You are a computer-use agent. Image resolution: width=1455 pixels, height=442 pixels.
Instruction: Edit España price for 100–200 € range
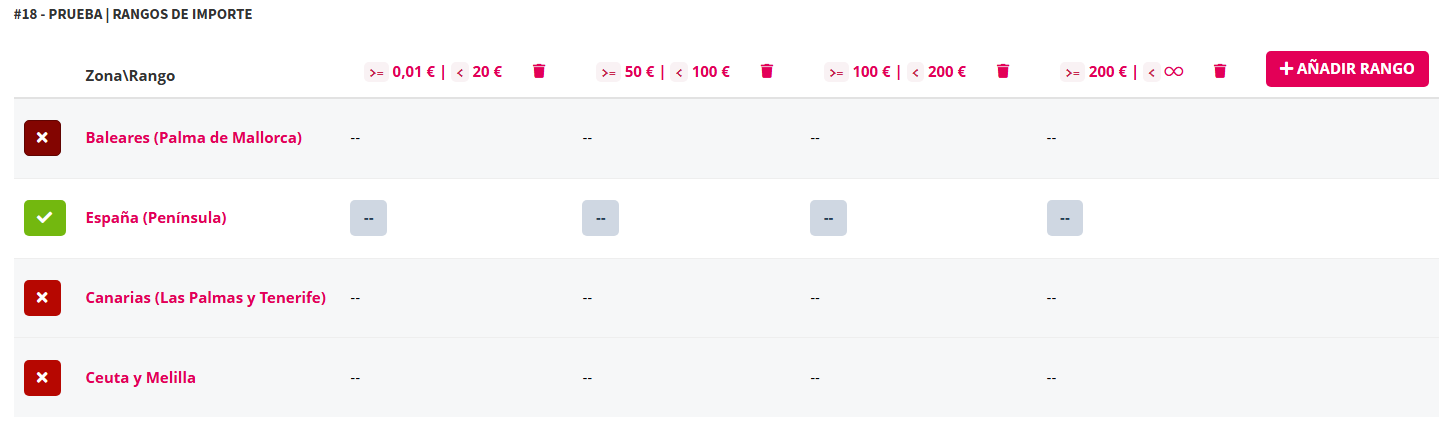tap(828, 218)
